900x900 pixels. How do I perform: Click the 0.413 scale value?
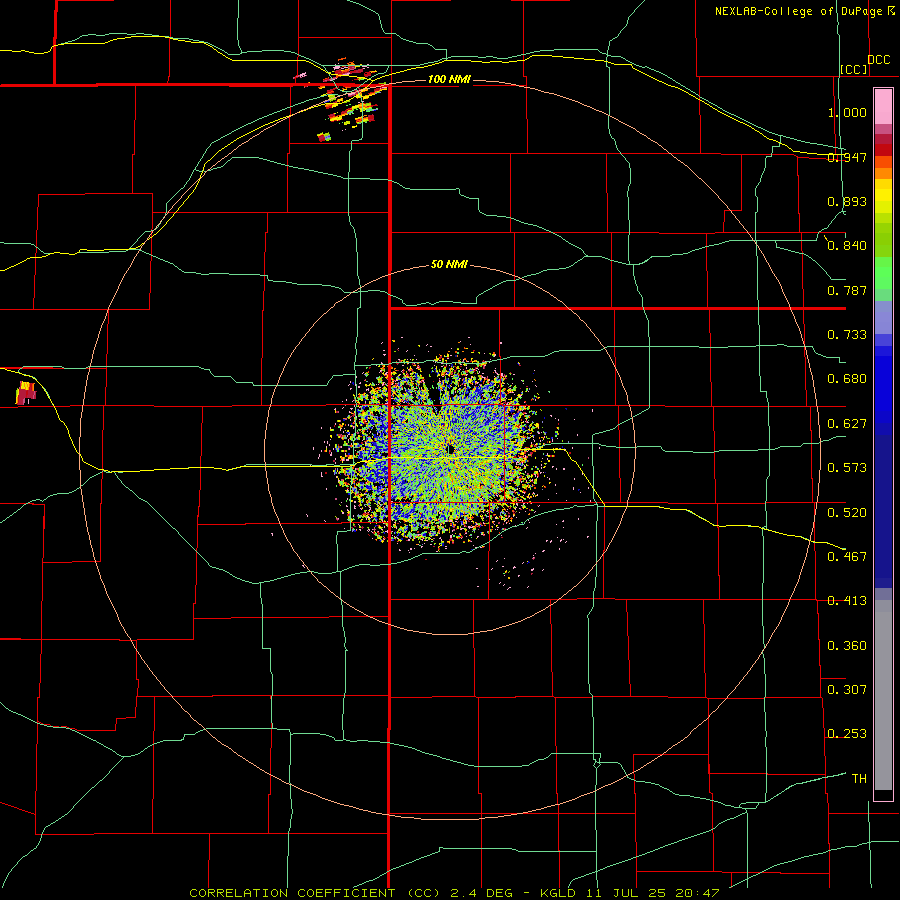(847, 601)
